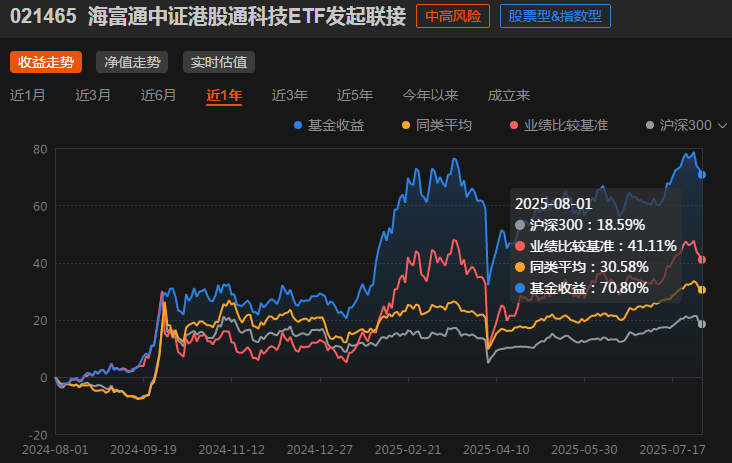Click the x-axis date 2025-07-17
The image size is (732, 463).
click(x=672, y=449)
